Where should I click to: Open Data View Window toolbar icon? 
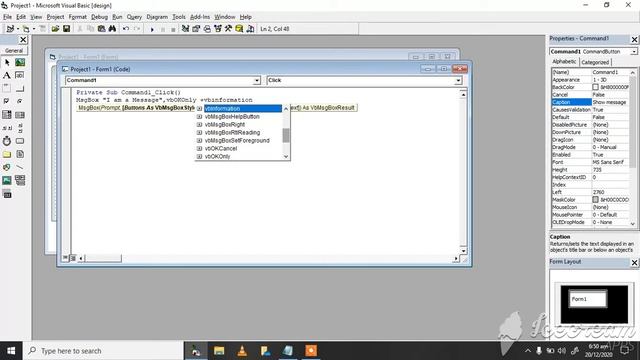(x=239, y=29)
